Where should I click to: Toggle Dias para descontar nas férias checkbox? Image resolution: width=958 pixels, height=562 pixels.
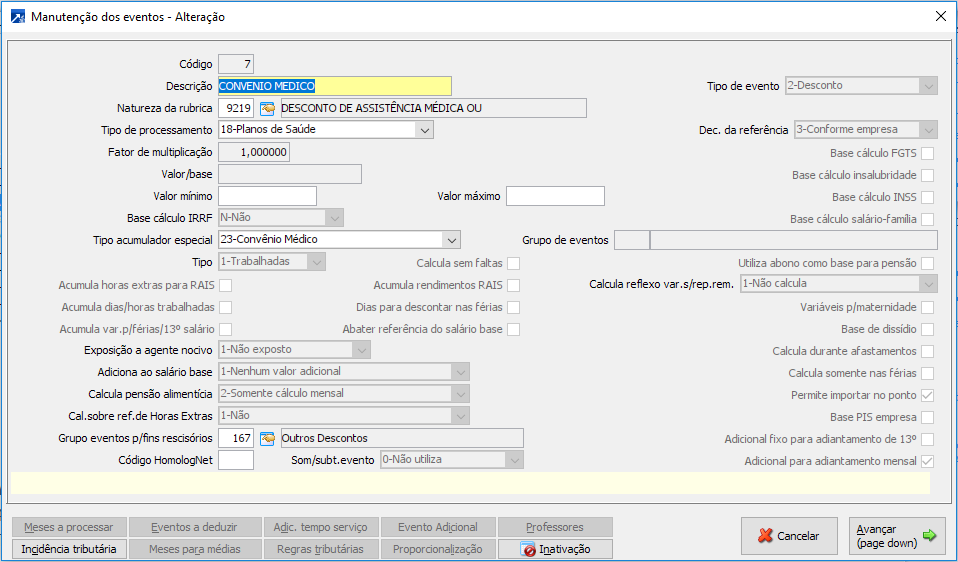(x=513, y=307)
